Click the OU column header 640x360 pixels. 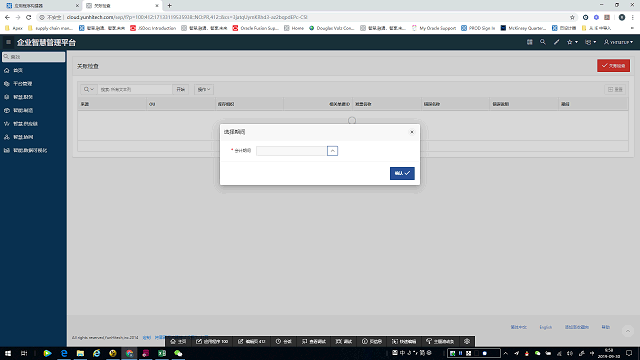pos(181,104)
